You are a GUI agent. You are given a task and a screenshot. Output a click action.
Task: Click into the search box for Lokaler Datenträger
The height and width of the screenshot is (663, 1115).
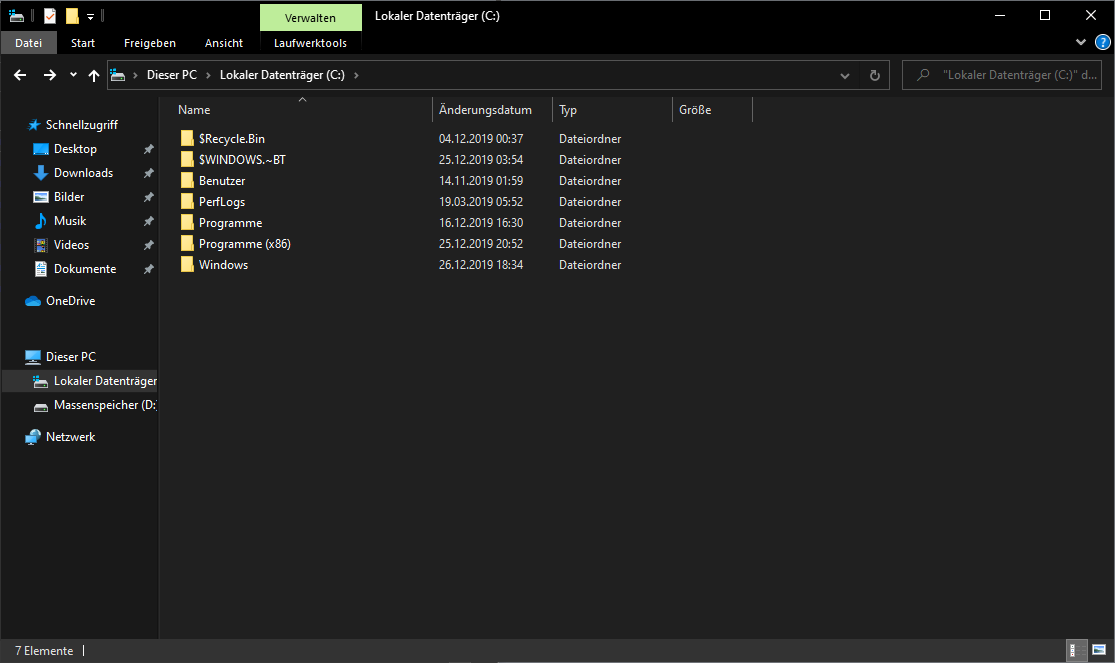pos(1002,75)
